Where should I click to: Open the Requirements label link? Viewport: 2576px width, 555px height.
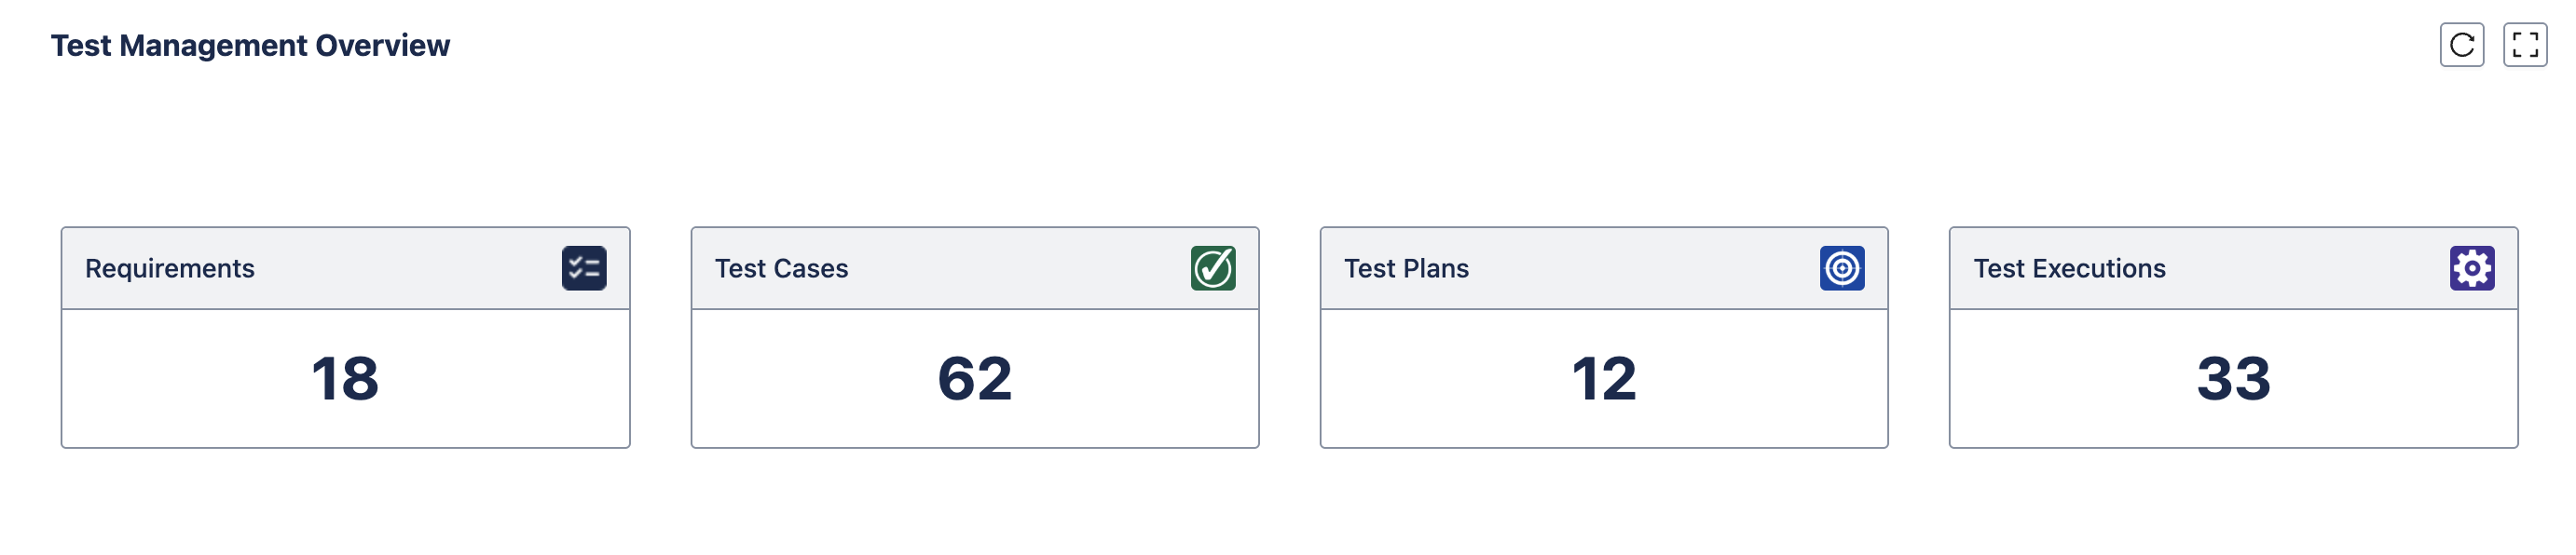tap(170, 268)
